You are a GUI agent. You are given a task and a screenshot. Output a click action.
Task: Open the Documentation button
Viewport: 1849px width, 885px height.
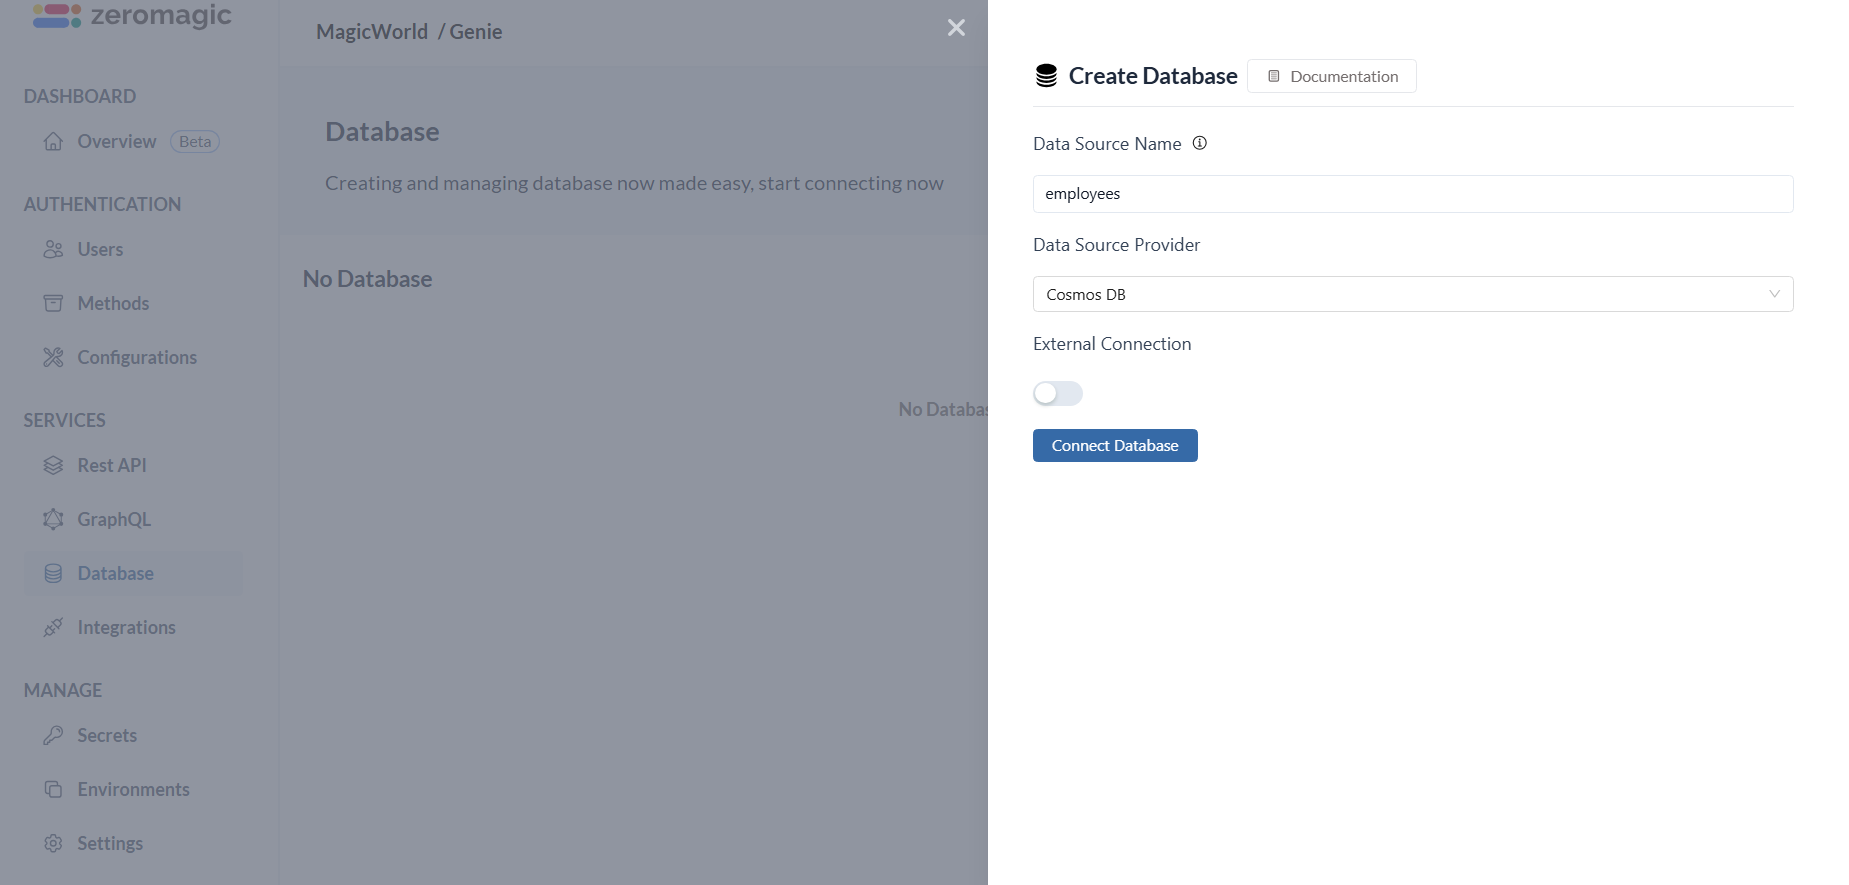(x=1332, y=76)
